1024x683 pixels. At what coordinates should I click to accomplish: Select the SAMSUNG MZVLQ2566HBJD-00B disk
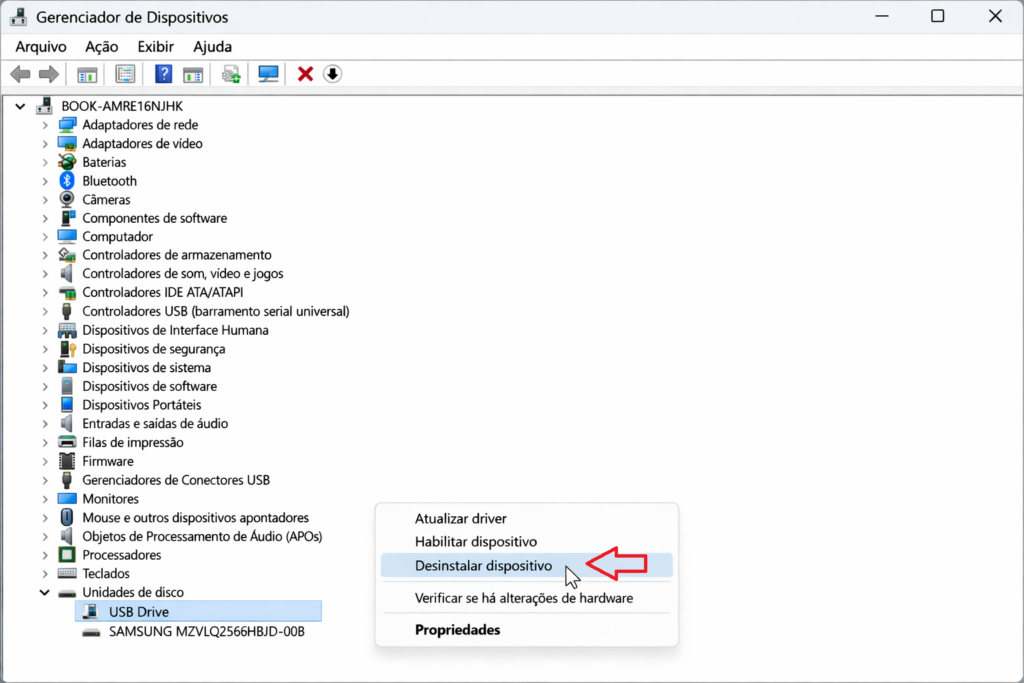pyautogui.click(x=206, y=631)
